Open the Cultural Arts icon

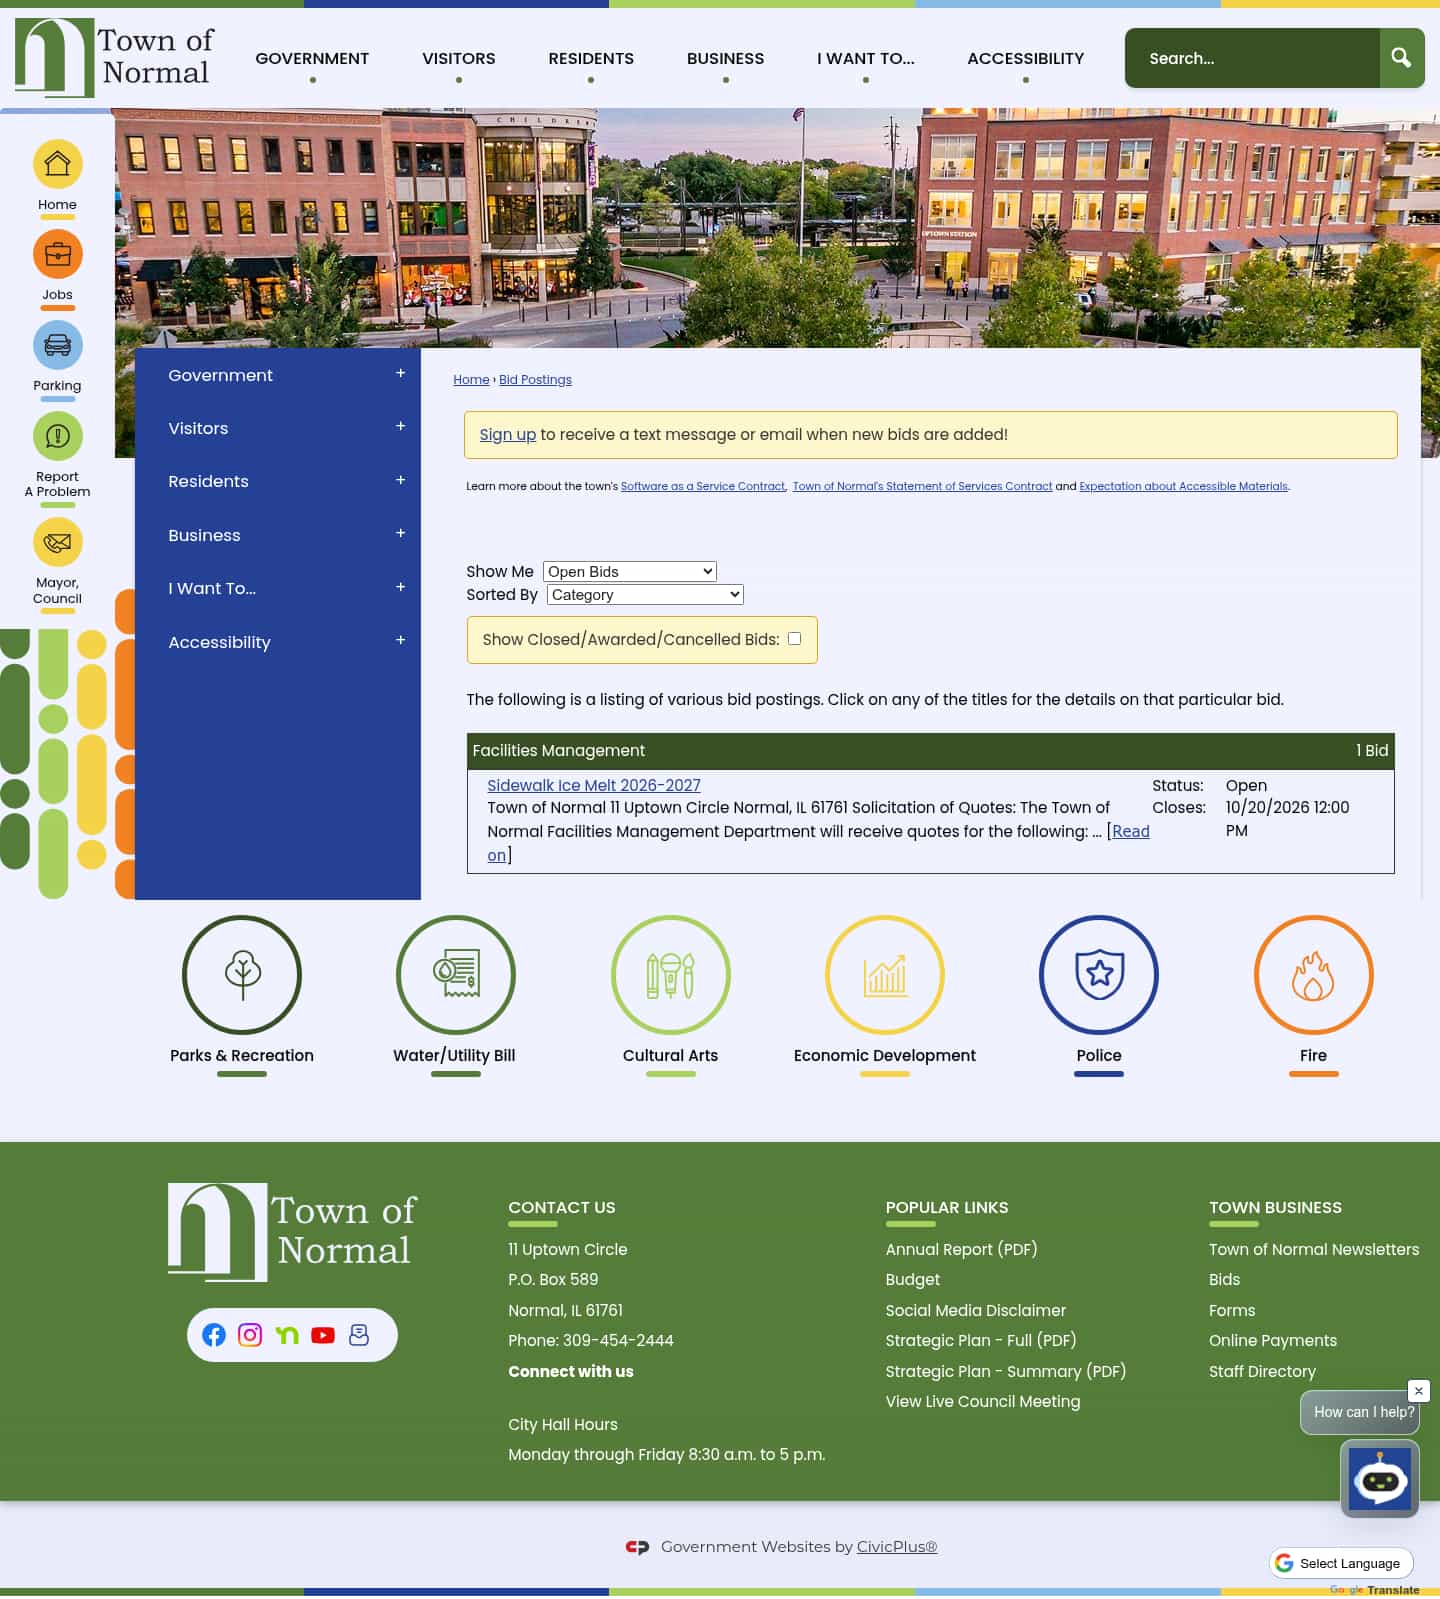(x=670, y=975)
